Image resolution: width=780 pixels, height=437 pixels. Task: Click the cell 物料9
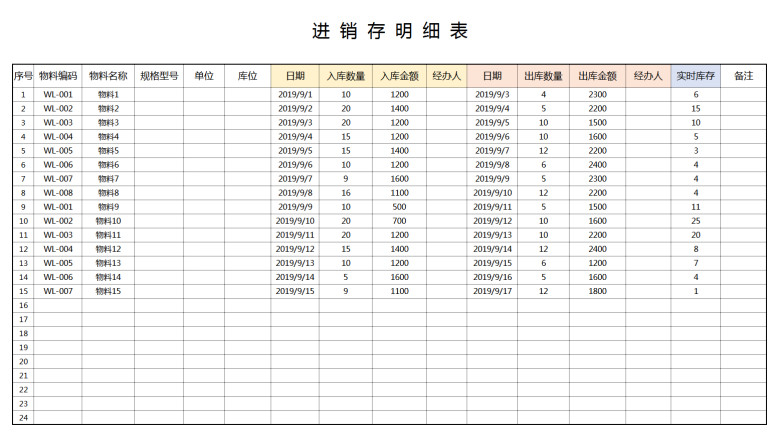coord(108,207)
